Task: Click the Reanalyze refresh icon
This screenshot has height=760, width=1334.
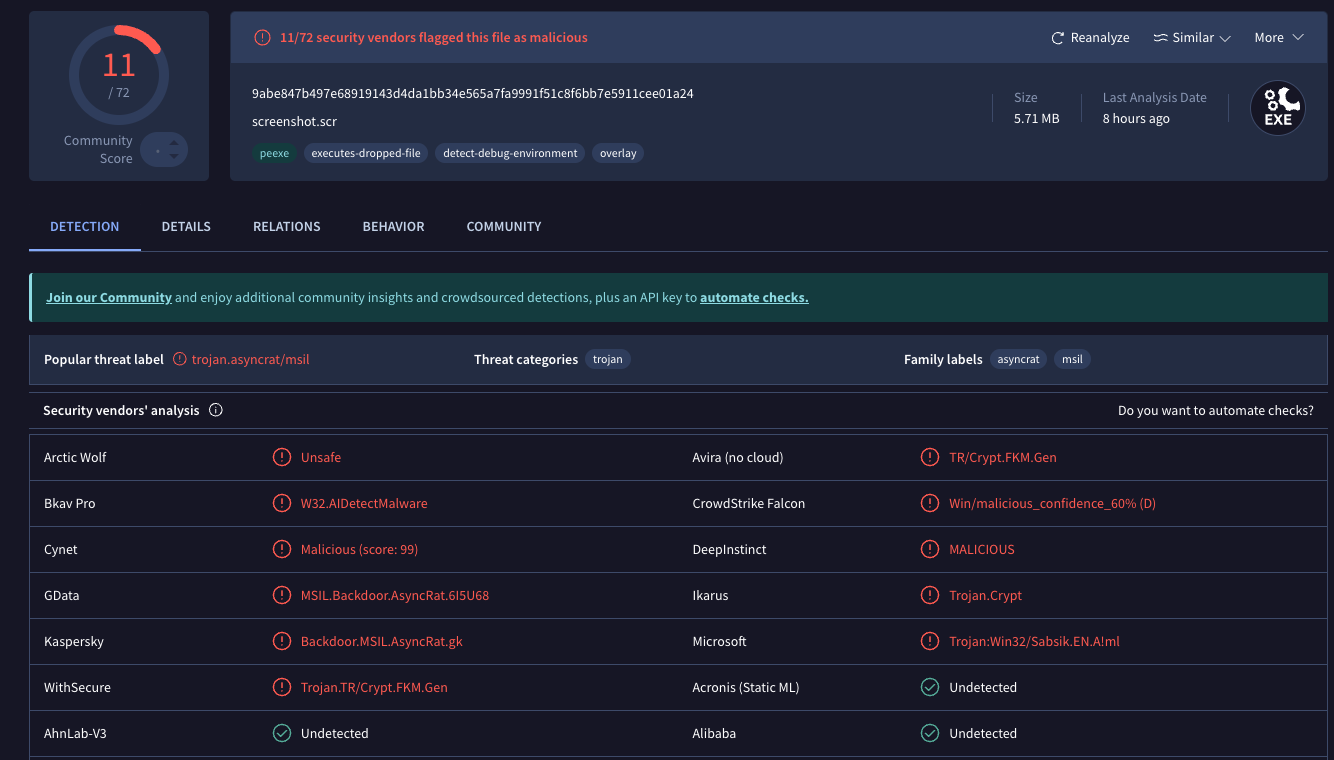Action: click(1057, 38)
